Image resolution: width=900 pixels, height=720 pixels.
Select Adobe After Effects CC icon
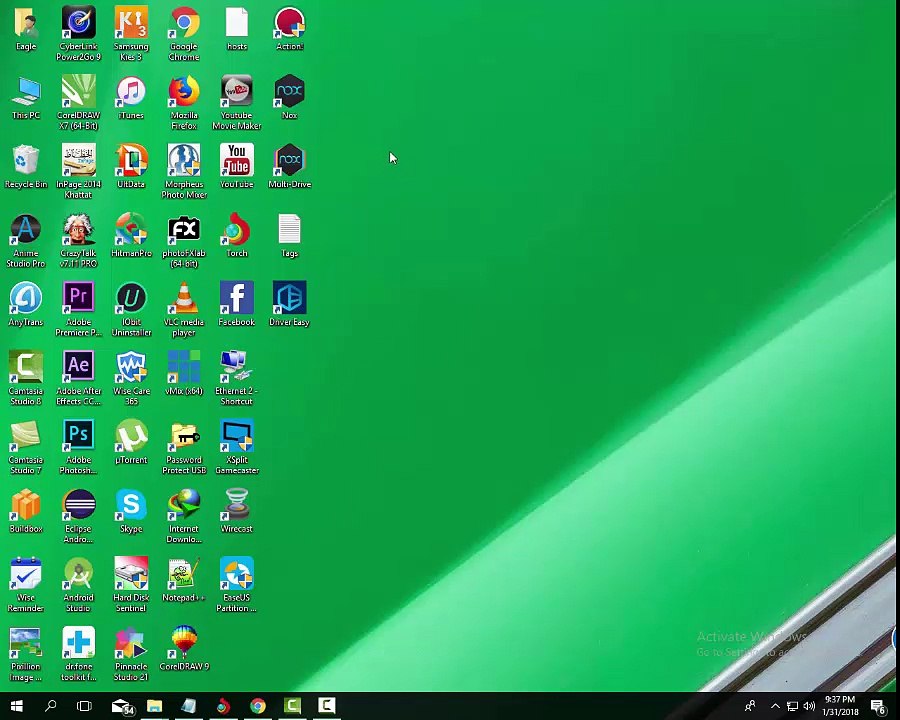click(79, 367)
